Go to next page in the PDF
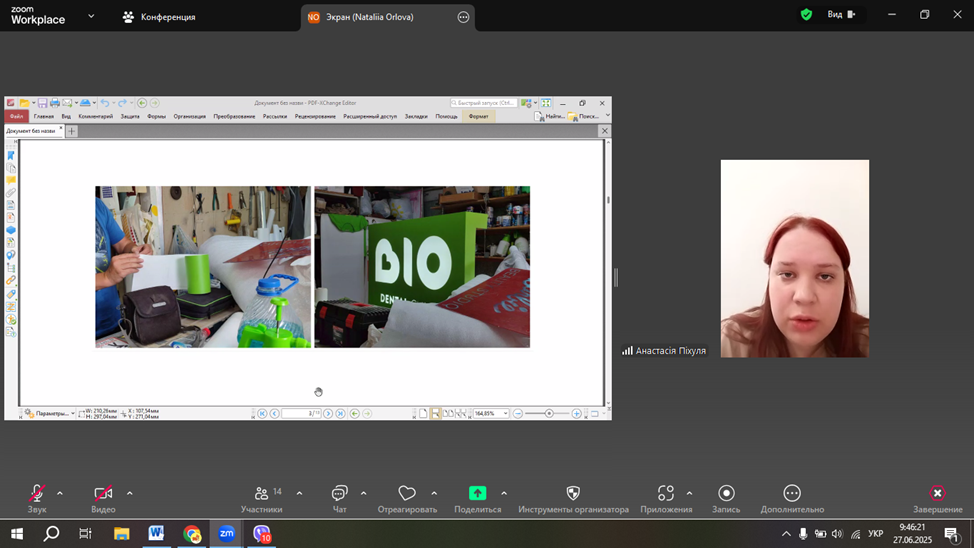 328,413
